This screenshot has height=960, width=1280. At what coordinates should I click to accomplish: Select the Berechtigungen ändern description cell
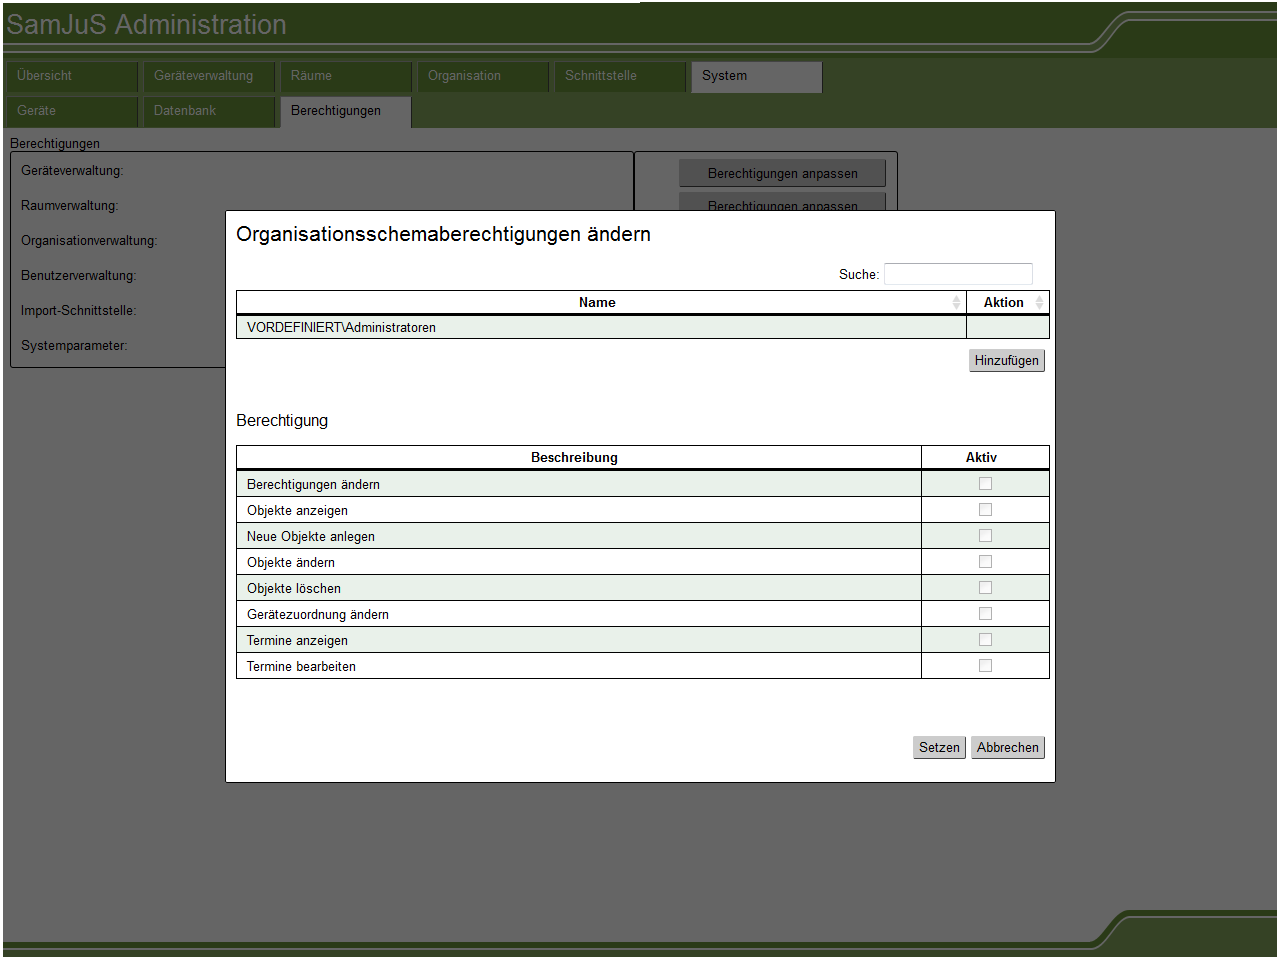(579, 484)
